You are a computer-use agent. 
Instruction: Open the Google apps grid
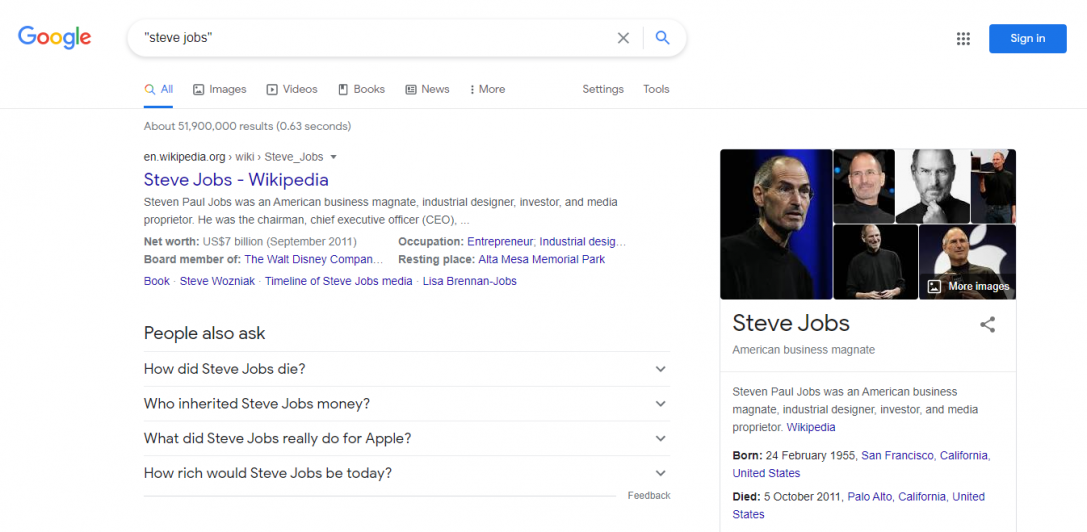pos(963,39)
